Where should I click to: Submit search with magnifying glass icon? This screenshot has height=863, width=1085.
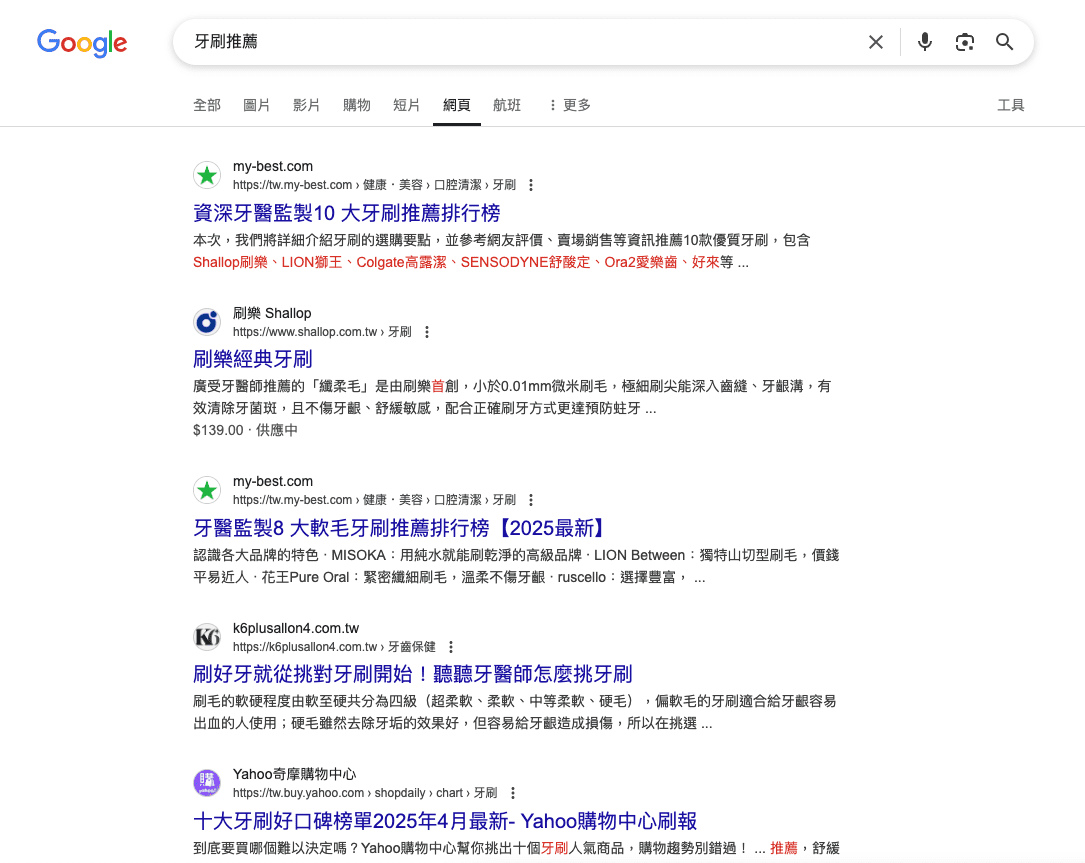click(x=1005, y=42)
